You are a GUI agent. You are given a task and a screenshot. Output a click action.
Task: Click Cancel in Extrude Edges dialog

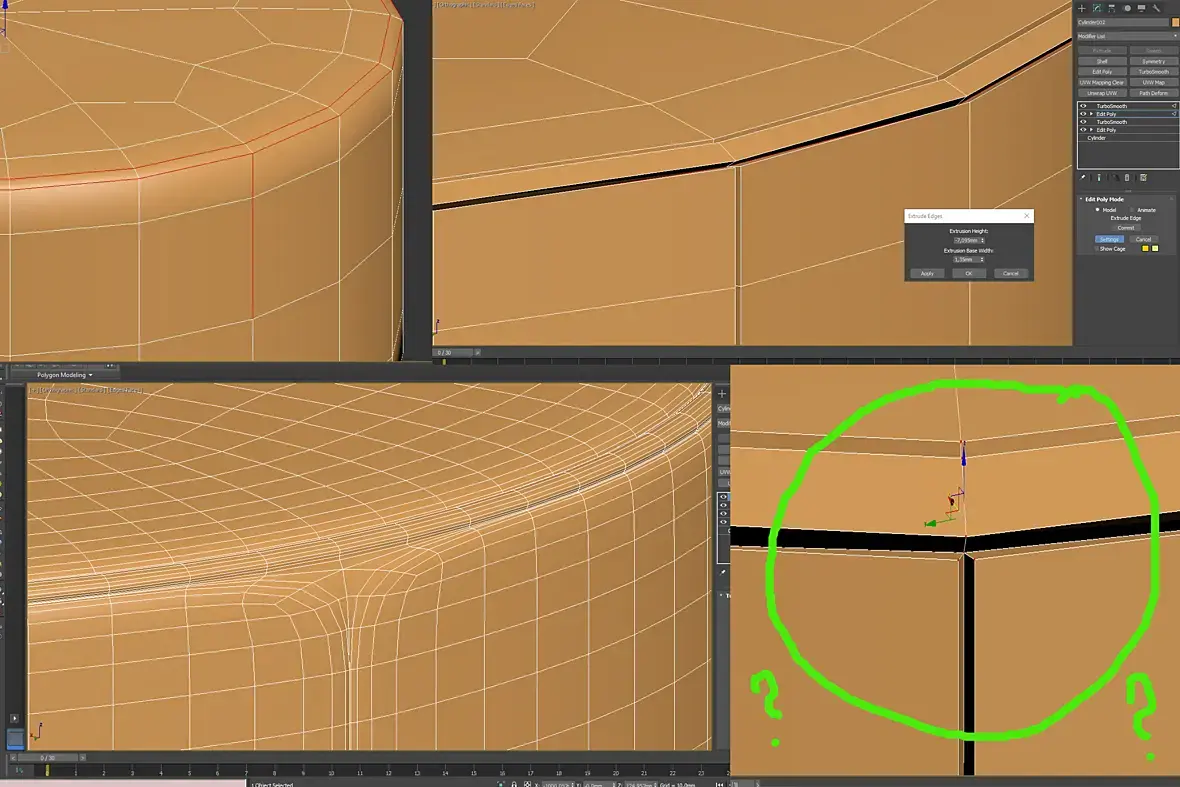coord(1011,273)
